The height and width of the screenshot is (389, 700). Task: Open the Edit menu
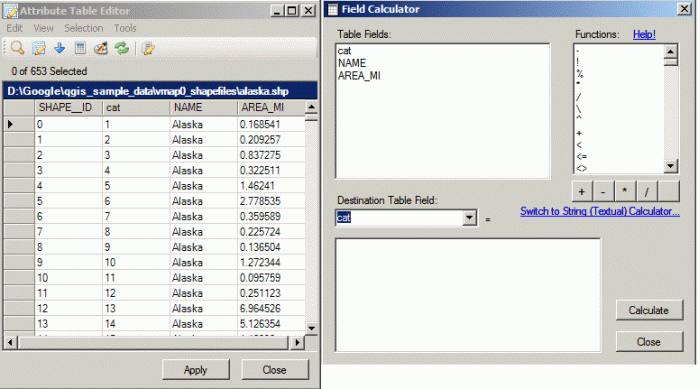coord(14,28)
